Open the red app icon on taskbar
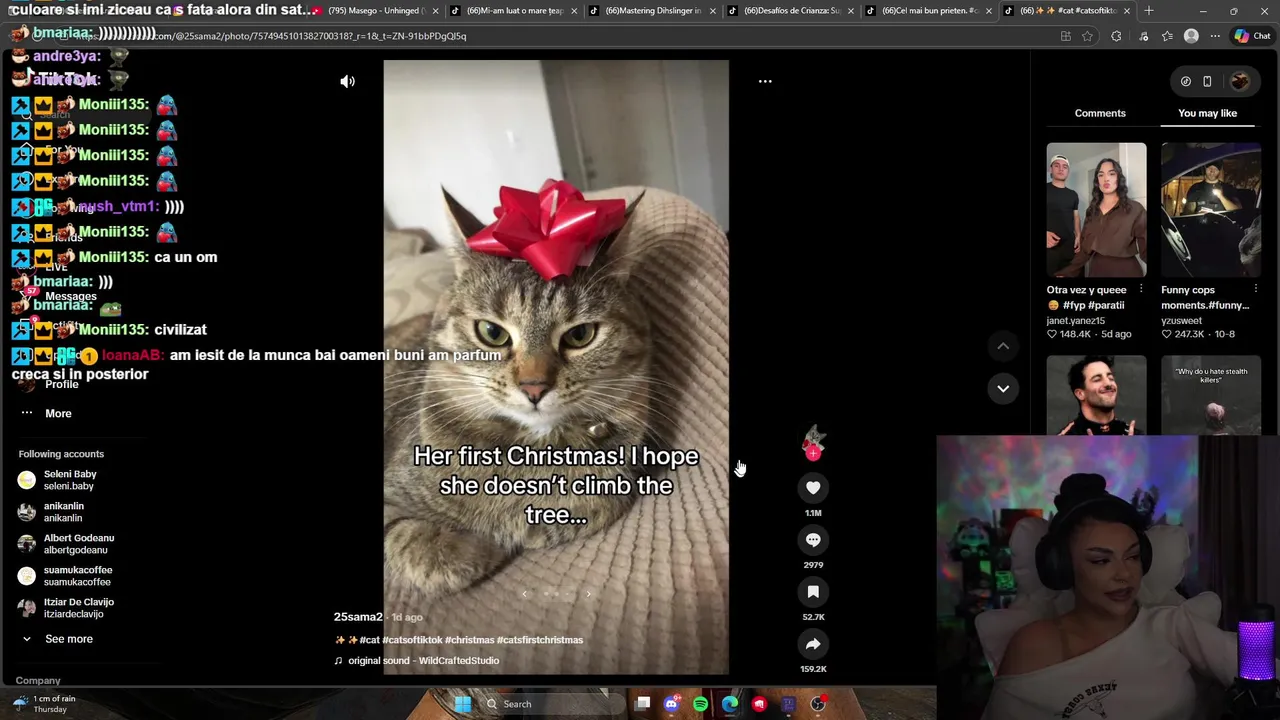Image resolution: width=1280 pixels, height=720 pixels. [759, 704]
